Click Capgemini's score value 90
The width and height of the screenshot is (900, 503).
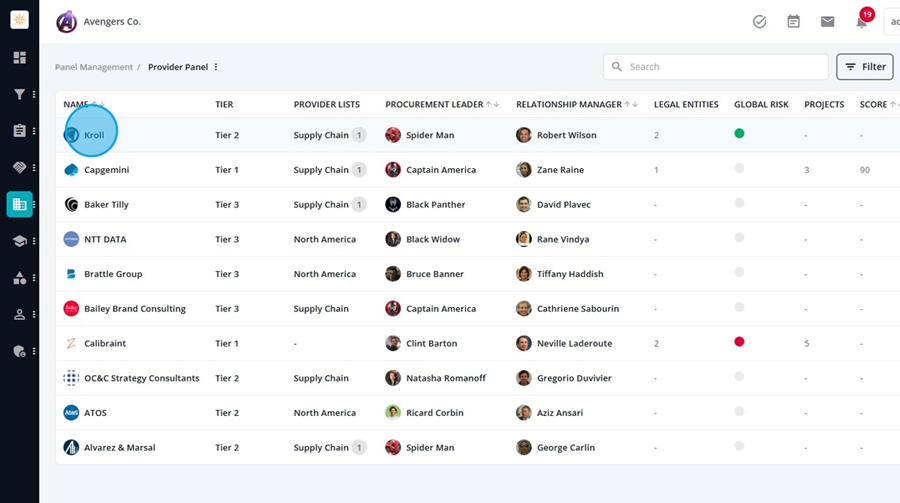tap(864, 170)
